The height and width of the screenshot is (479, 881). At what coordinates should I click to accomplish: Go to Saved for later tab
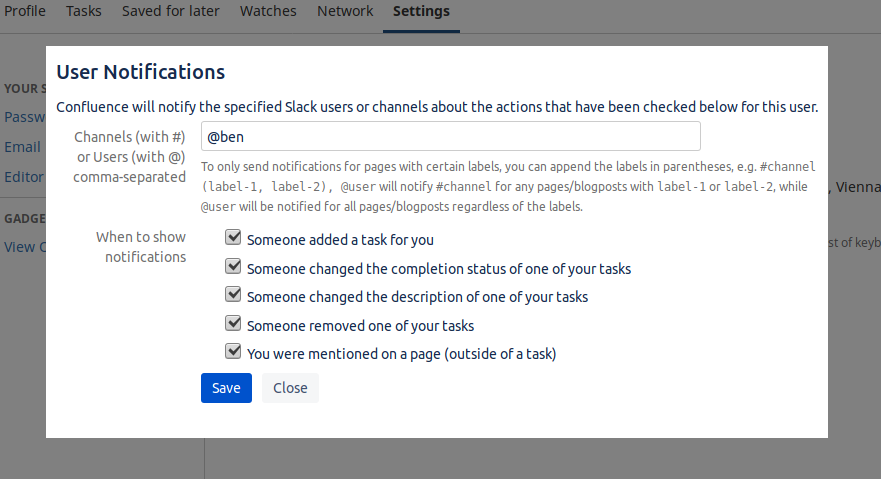point(170,12)
